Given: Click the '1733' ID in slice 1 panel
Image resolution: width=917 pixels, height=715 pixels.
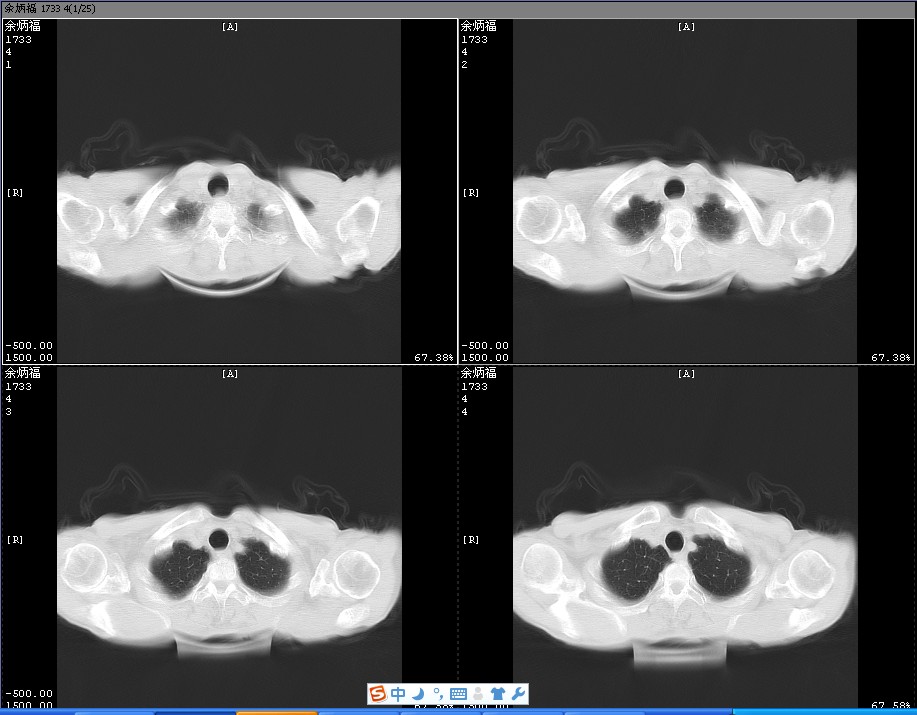Looking at the screenshot, I should [19, 39].
